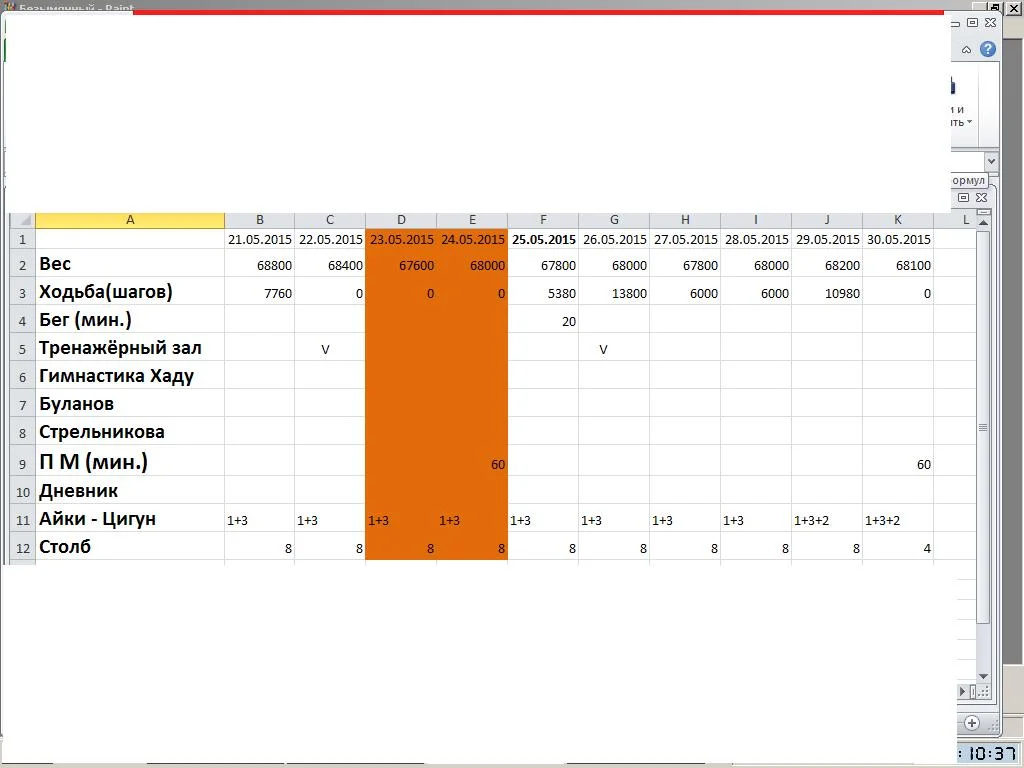Click the cell Дневник
The width and height of the screenshot is (1024, 768).
(x=130, y=490)
